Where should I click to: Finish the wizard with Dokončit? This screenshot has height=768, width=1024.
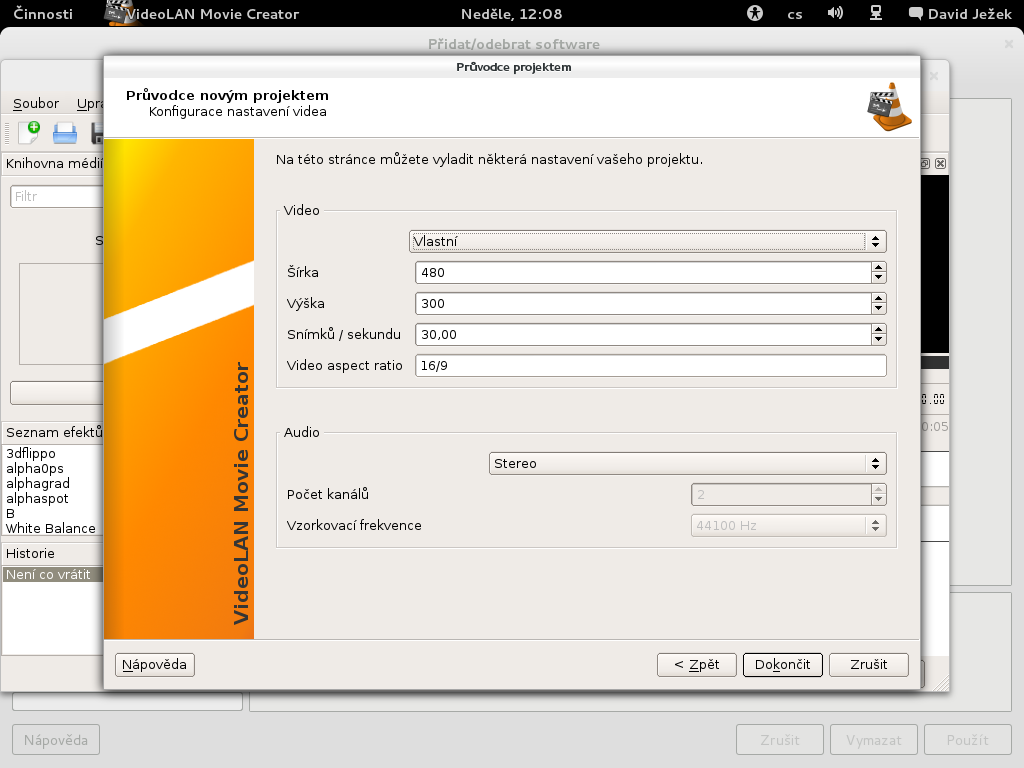click(x=782, y=665)
